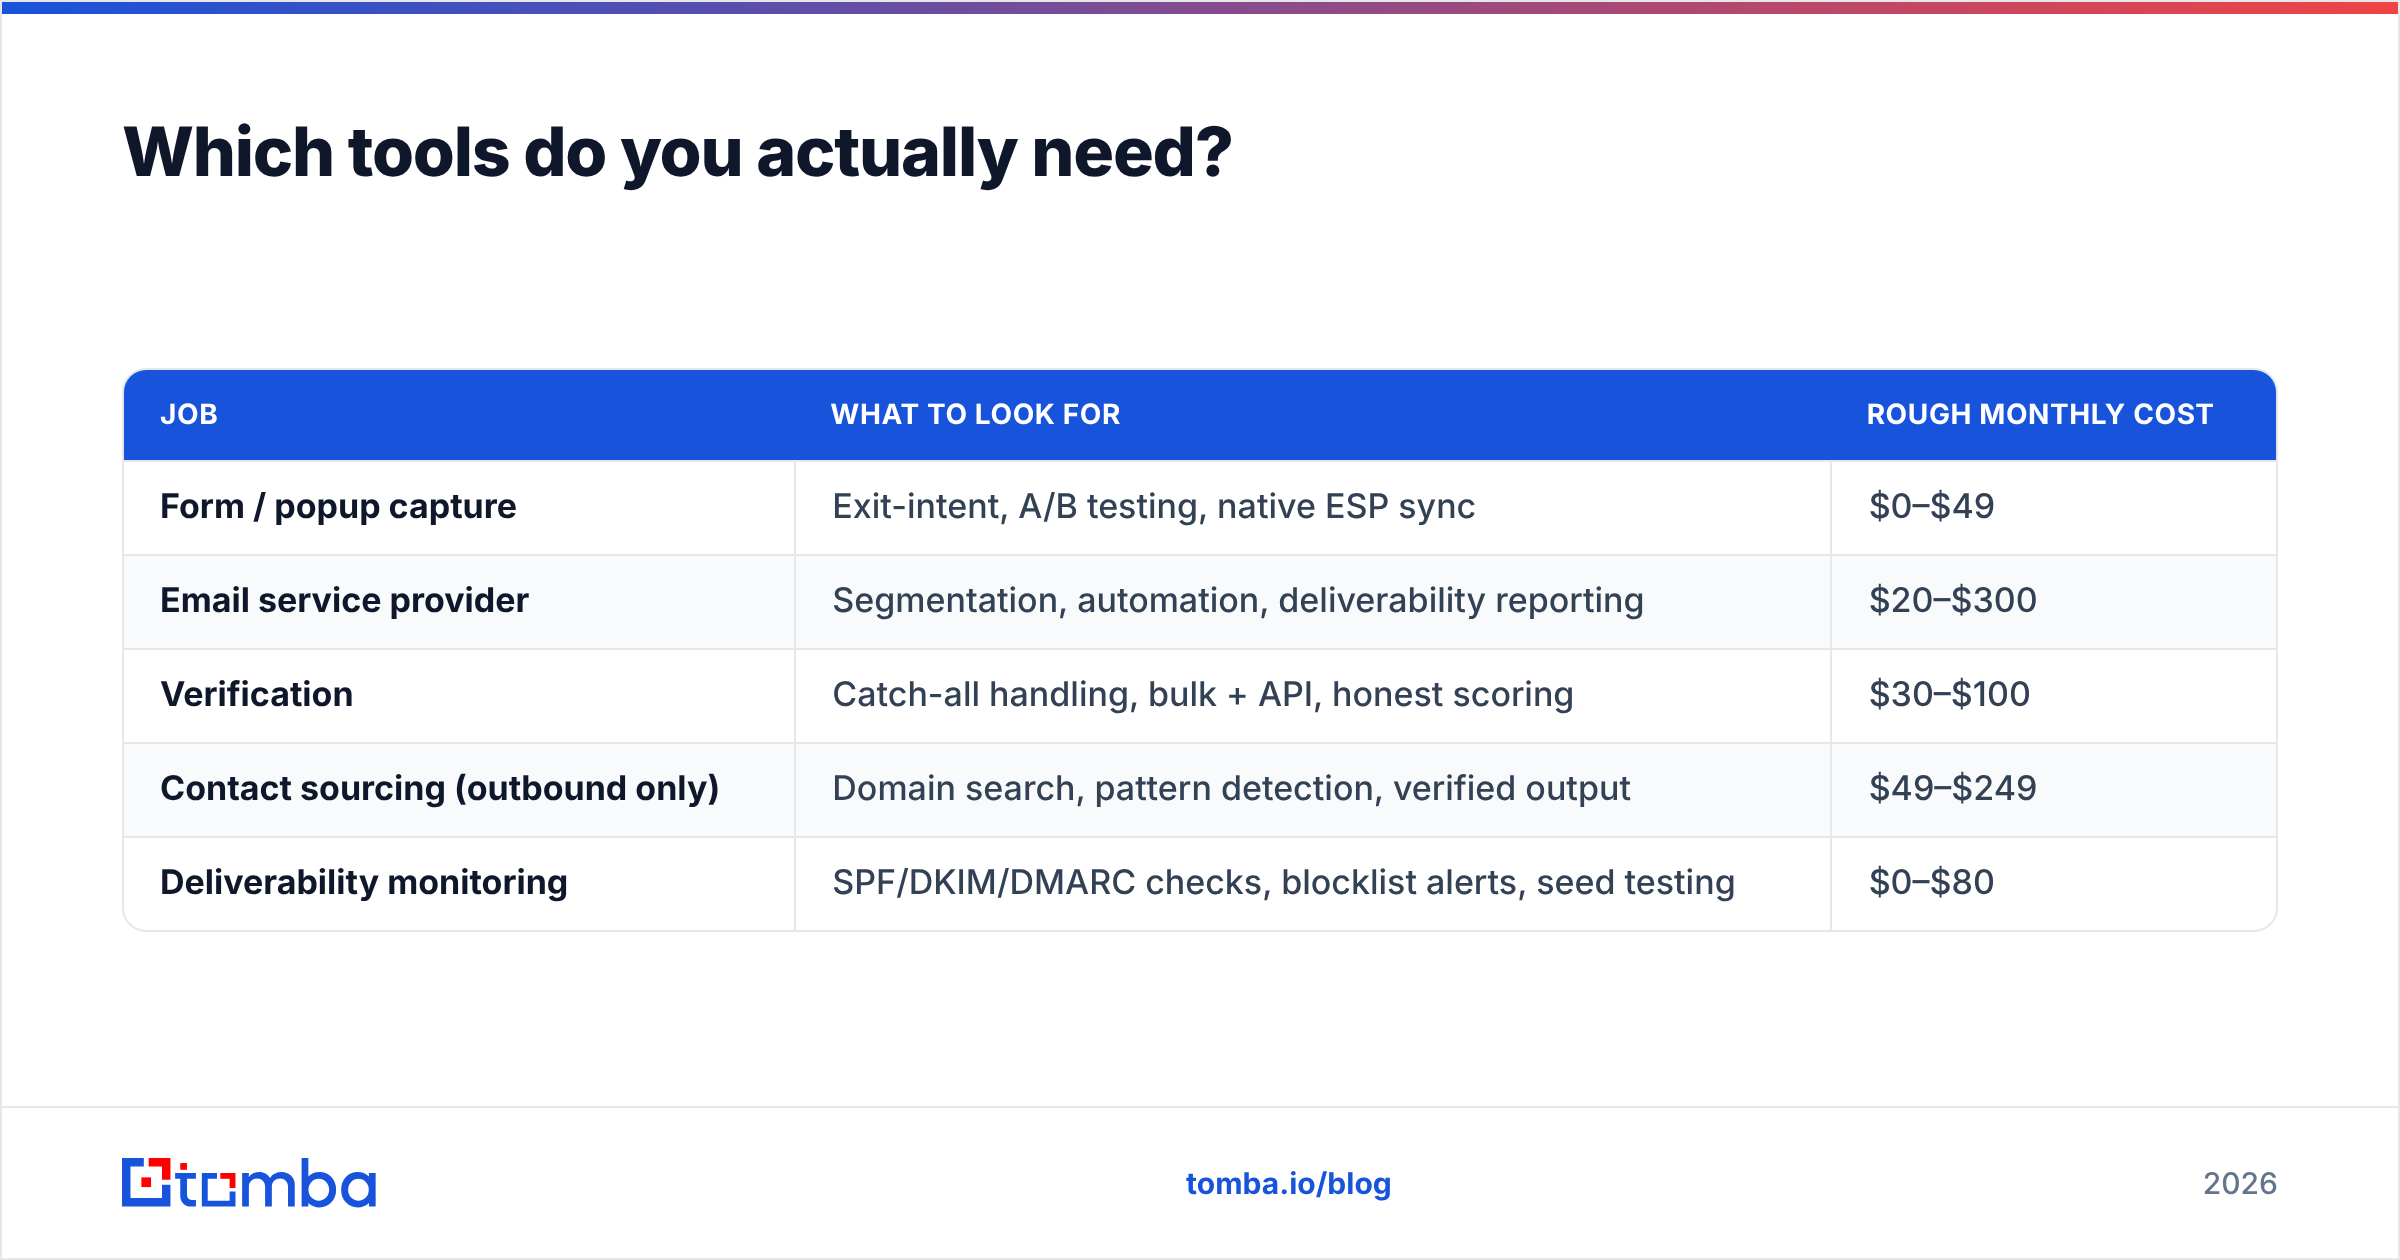Click the 'Verification' row label
This screenshot has height=1260, width=2400.
[257, 694]
